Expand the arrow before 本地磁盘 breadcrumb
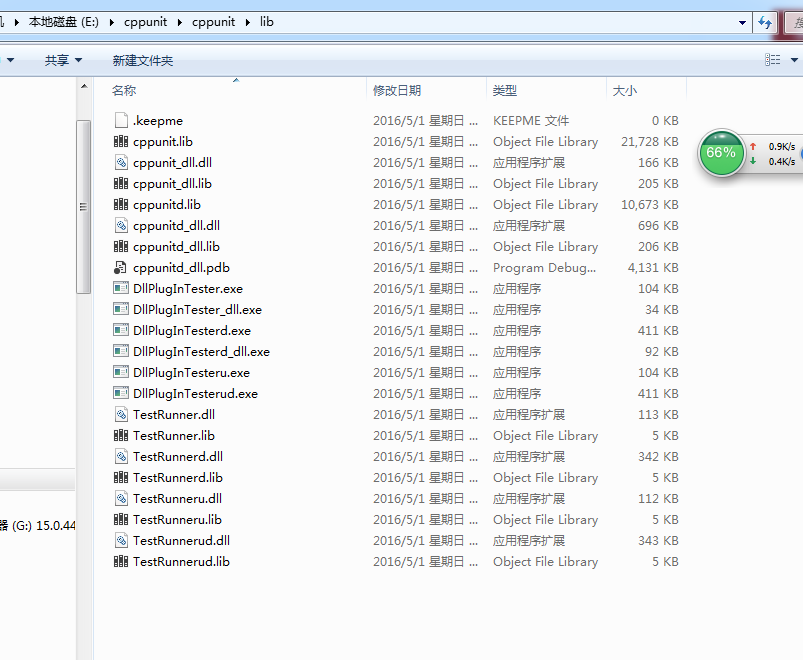 pos(17,23)
